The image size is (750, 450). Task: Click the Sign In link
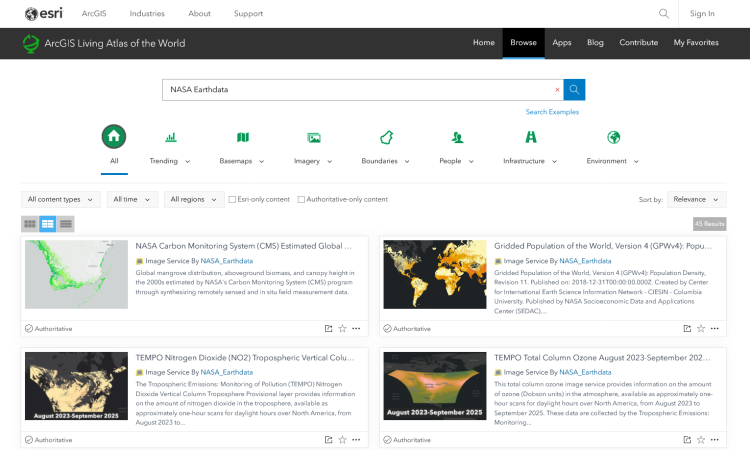coord(702,13)
